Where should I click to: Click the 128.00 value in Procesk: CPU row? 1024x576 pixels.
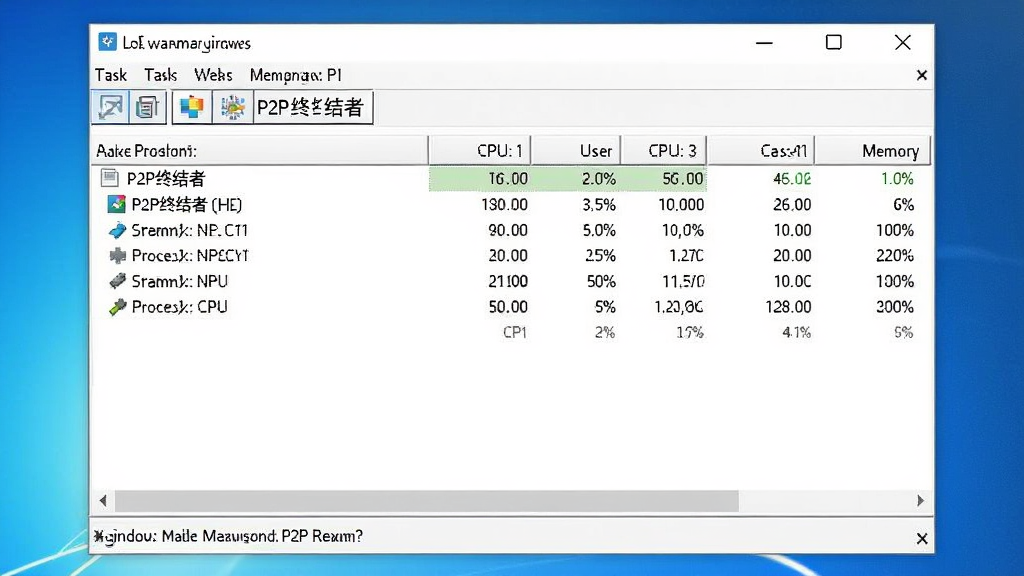(788, 307)
